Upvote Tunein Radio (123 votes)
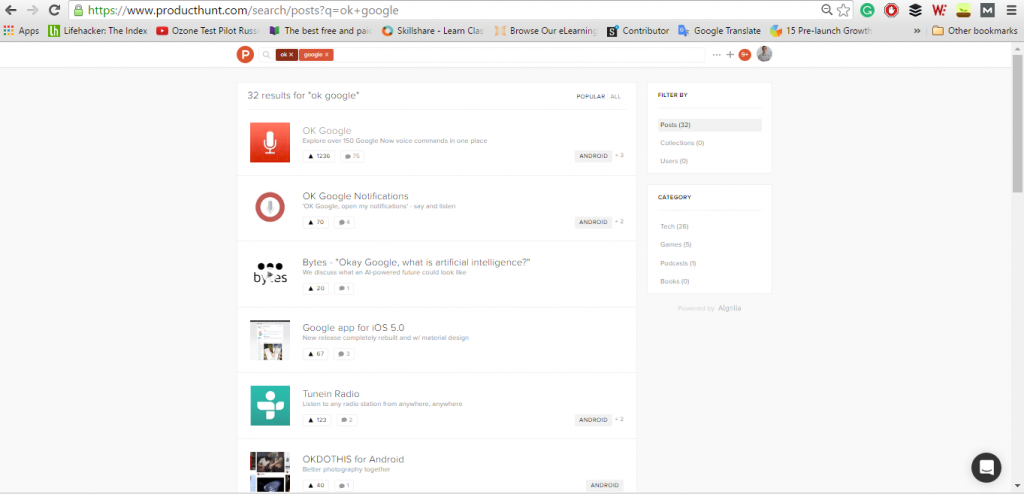The width and height of the screenshot is (1024, 494). coord(317,420)
